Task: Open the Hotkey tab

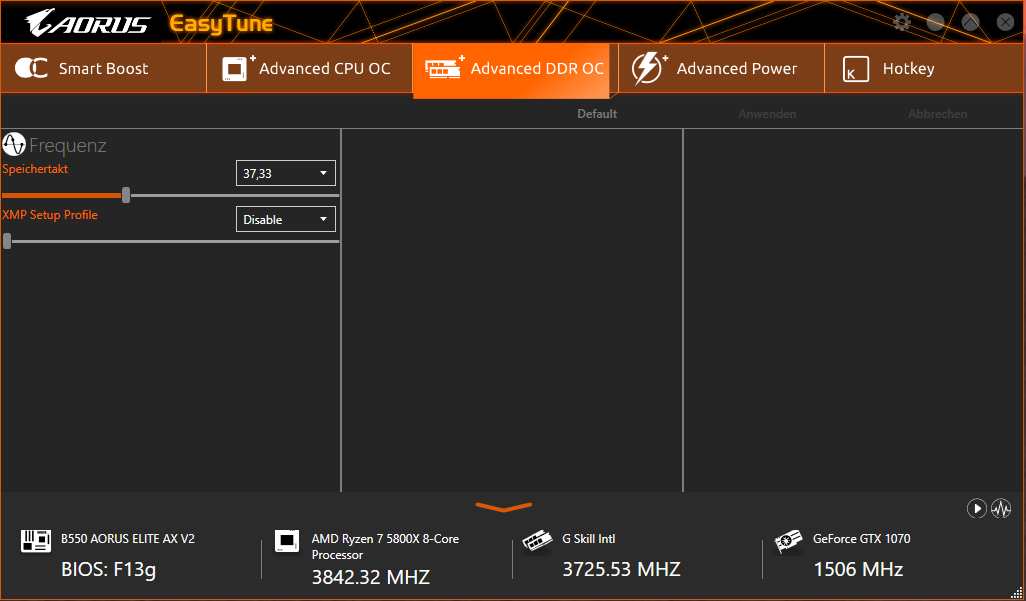Action: (925, 68)
